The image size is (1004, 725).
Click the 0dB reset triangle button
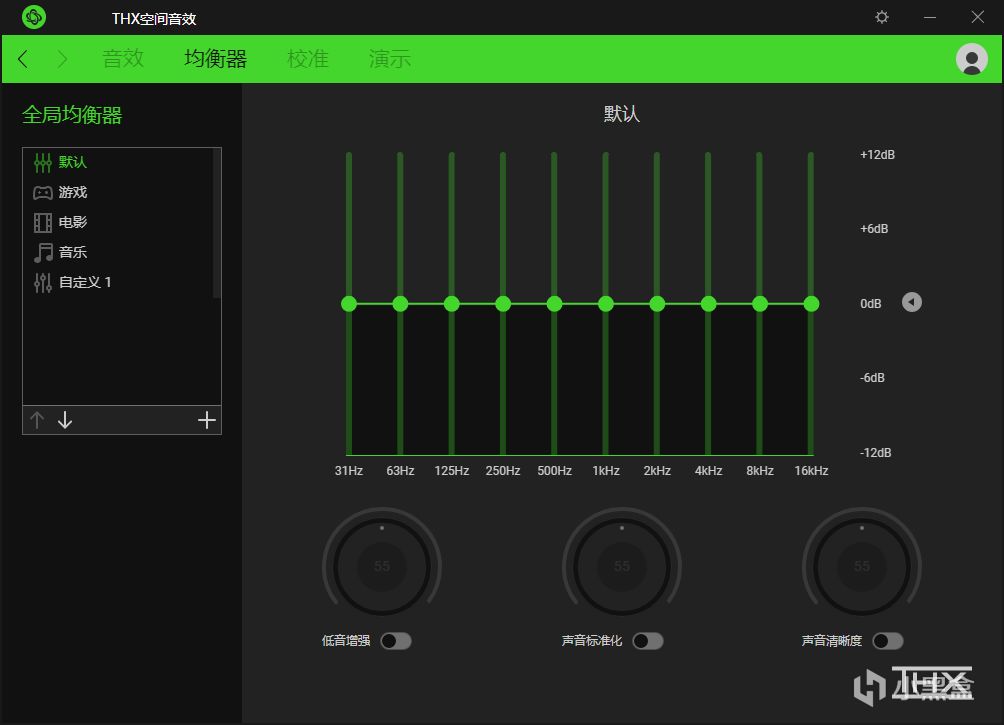point(911,302)
